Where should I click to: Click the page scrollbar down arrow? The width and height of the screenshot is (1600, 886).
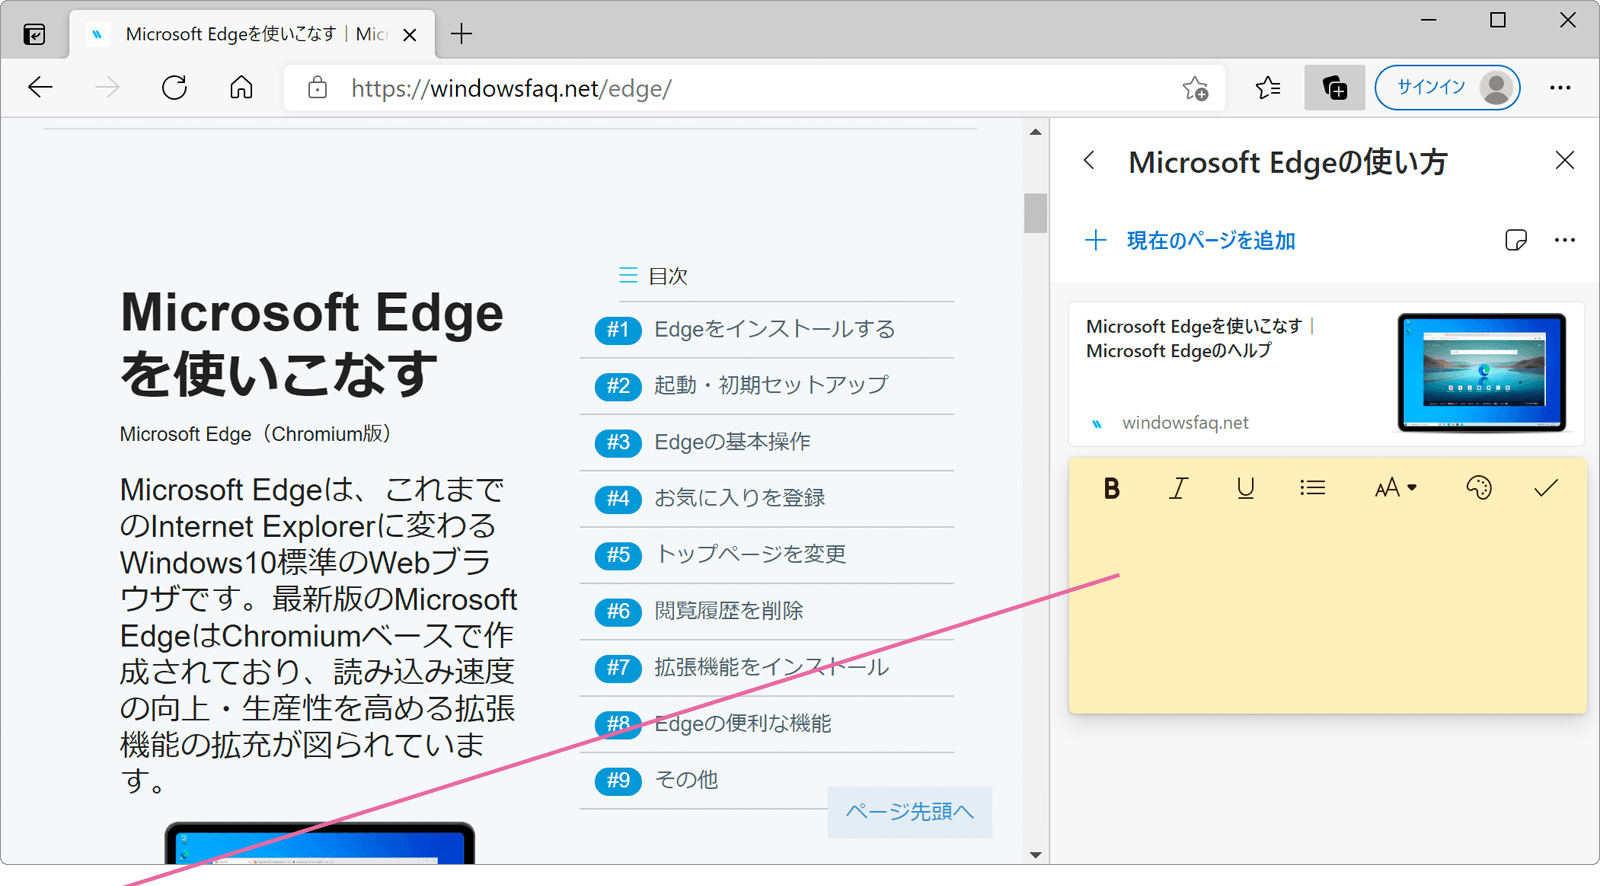[1035, 854]
